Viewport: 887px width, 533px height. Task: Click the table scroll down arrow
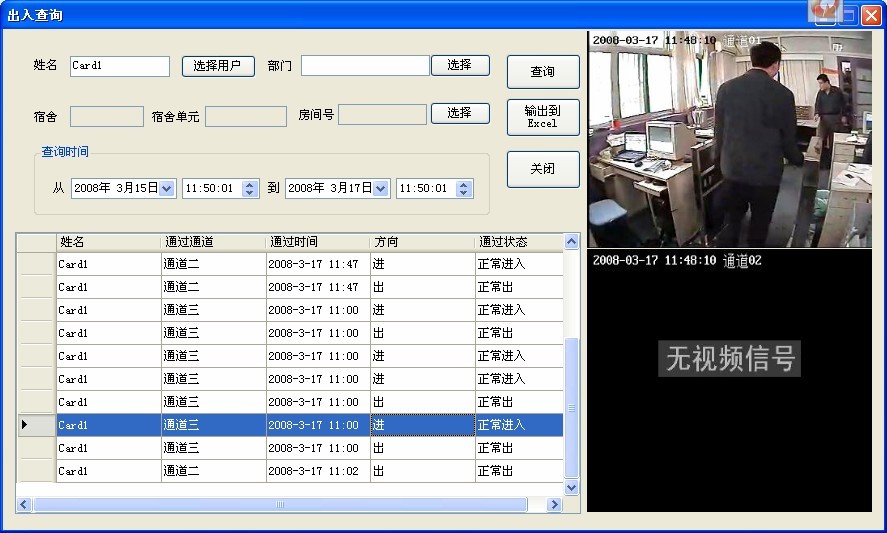(x=571, y=487)
